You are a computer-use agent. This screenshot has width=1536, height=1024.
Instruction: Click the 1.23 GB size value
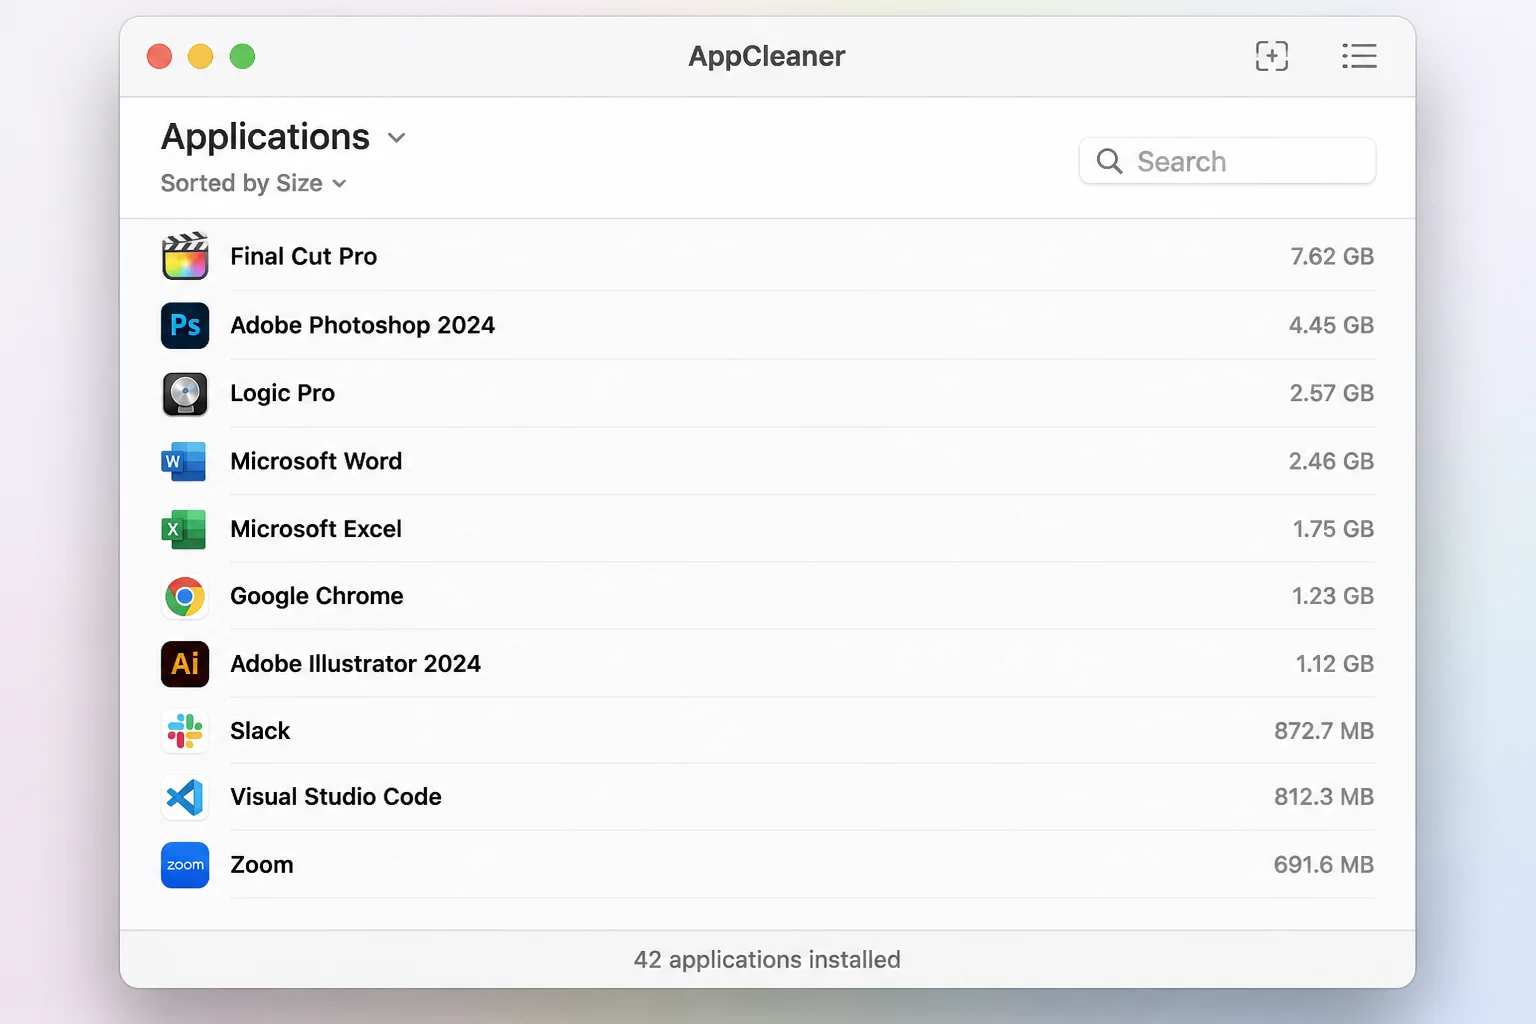click(1333, 596)
